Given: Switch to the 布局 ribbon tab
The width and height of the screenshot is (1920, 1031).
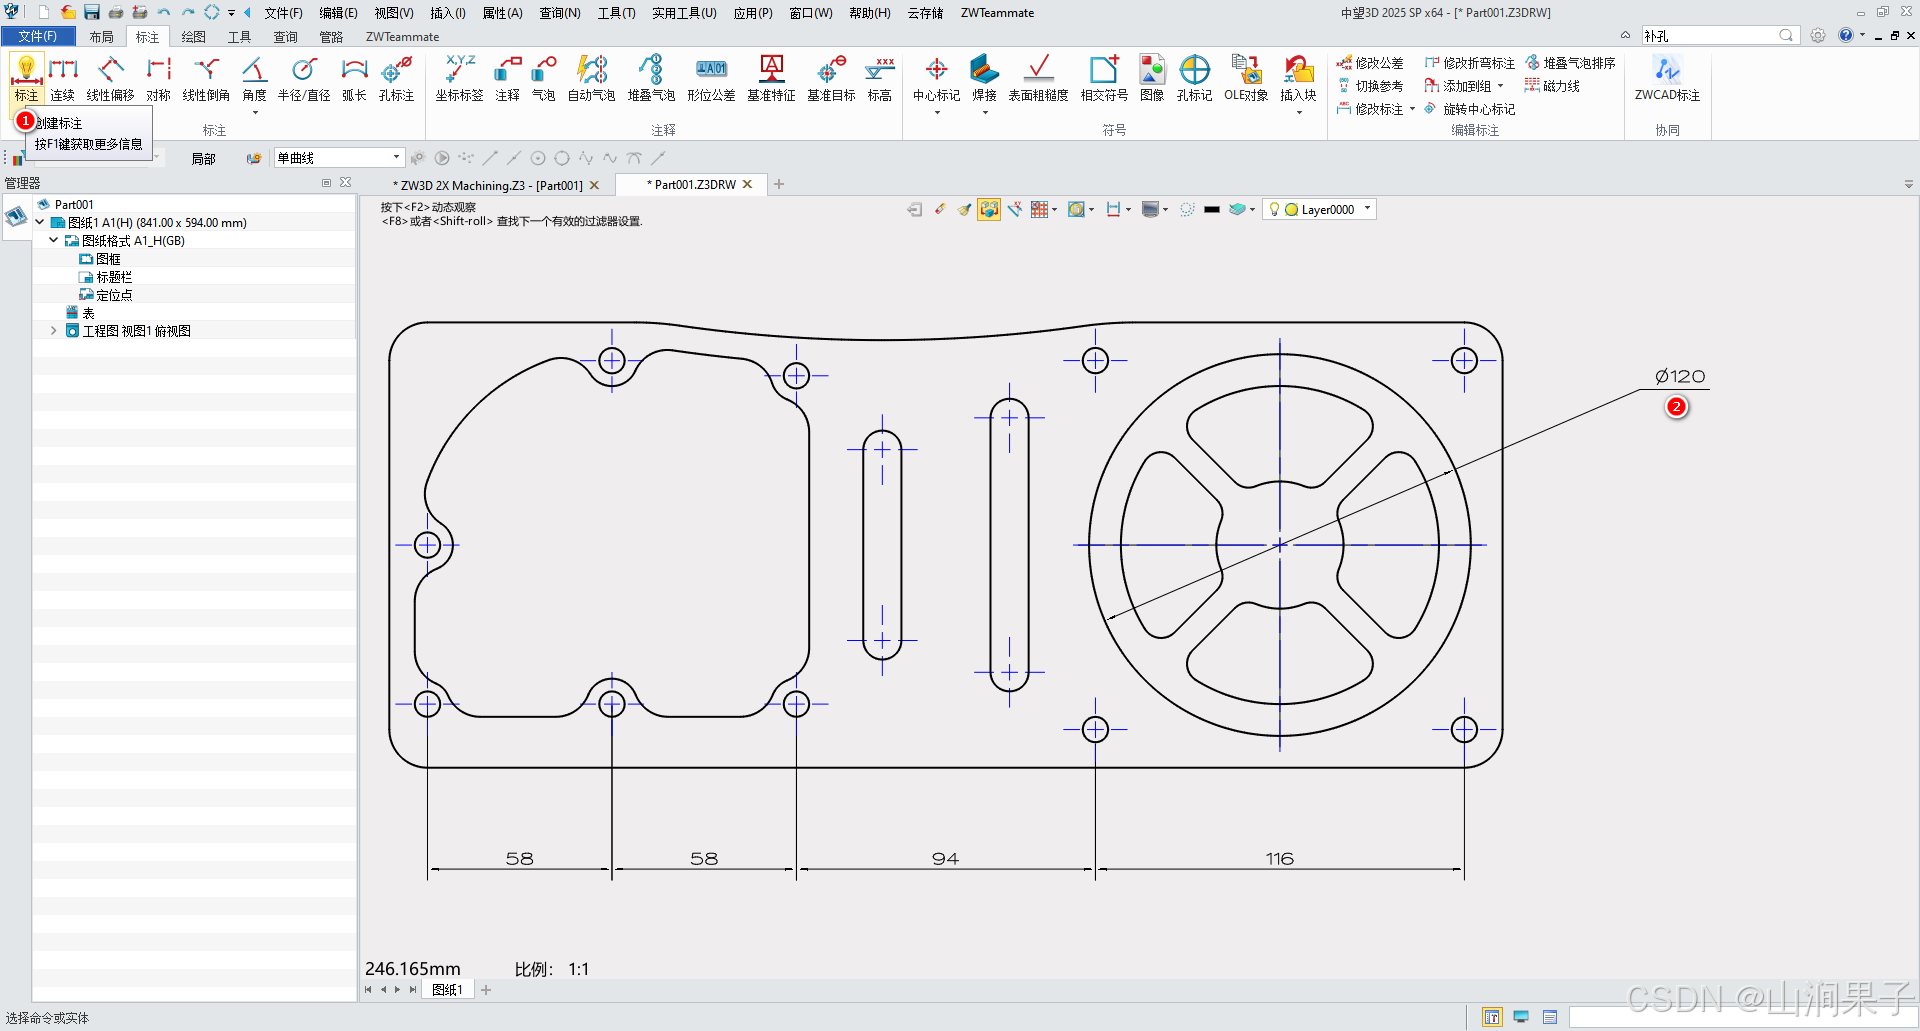Looking at the screenshot, I should click(x=101, y=37).
